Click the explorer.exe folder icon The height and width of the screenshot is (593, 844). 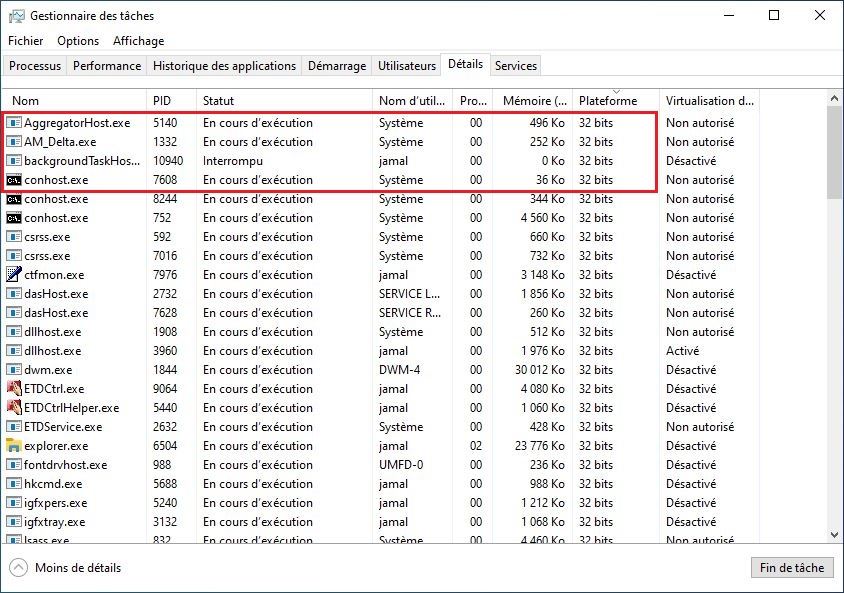[14, 446]
